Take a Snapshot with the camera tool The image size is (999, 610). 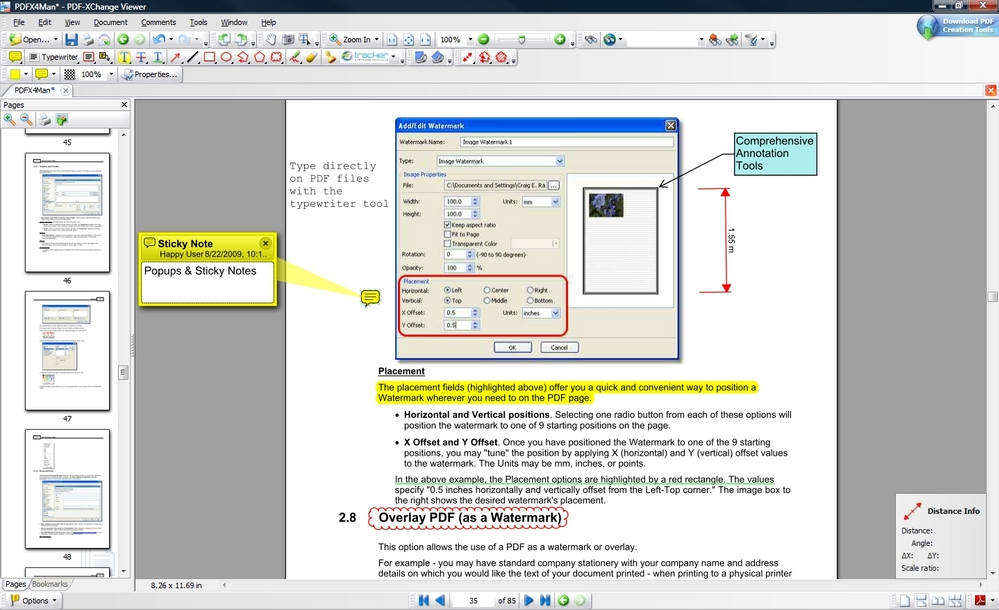click(288, 39)
